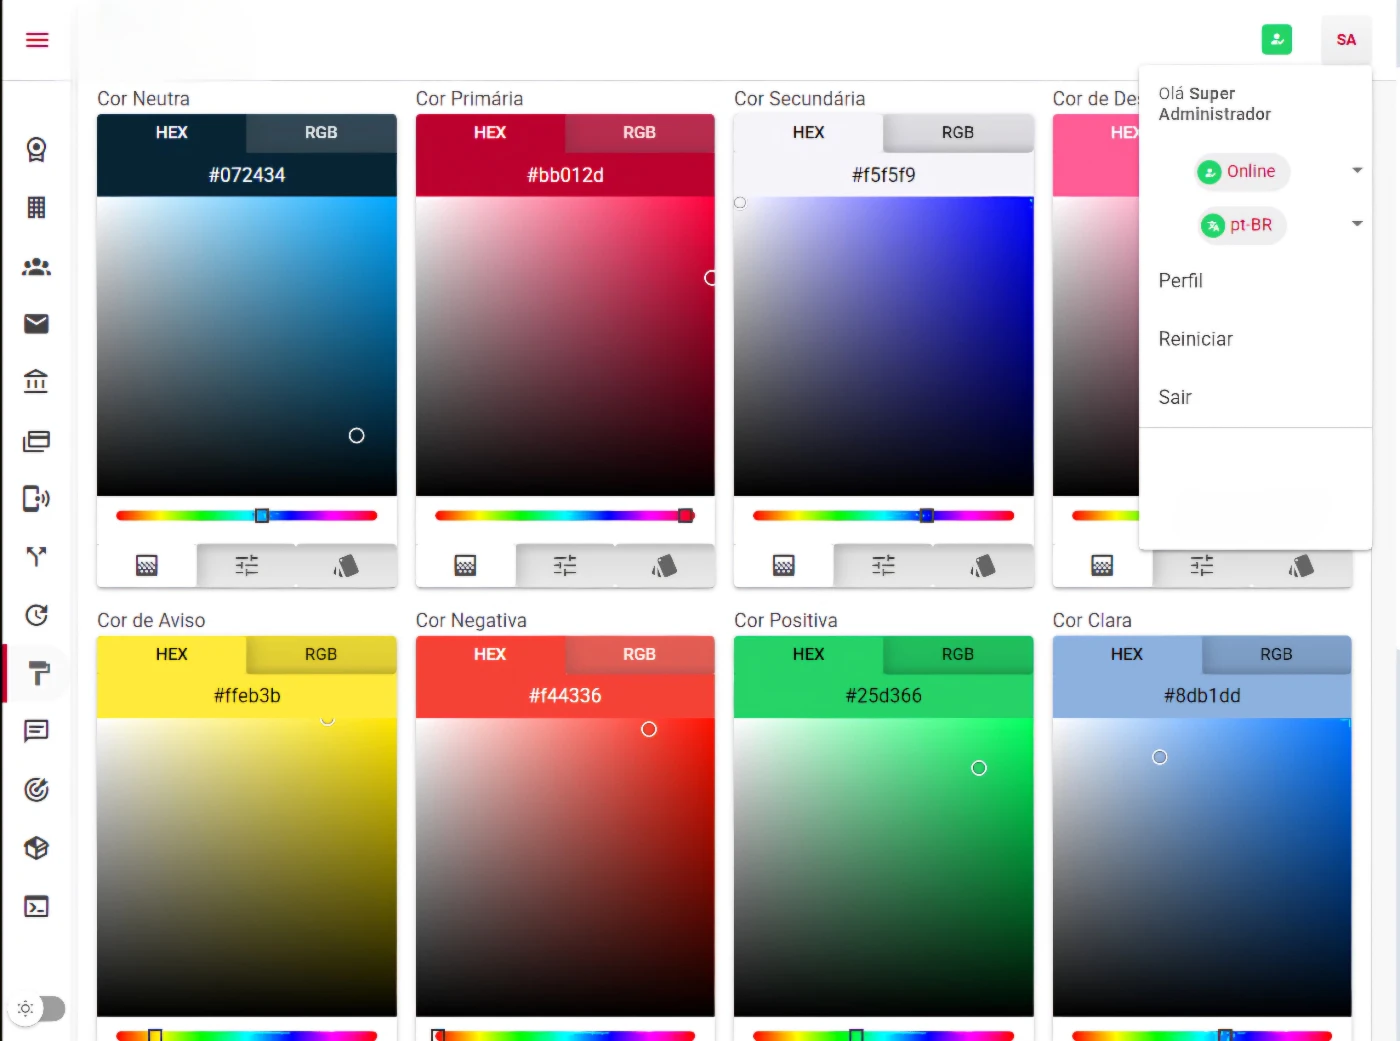Viewport: 1400px width, 1041px height.
Task: Toggle the light/dark mode switch
Action: (40, 1008)
